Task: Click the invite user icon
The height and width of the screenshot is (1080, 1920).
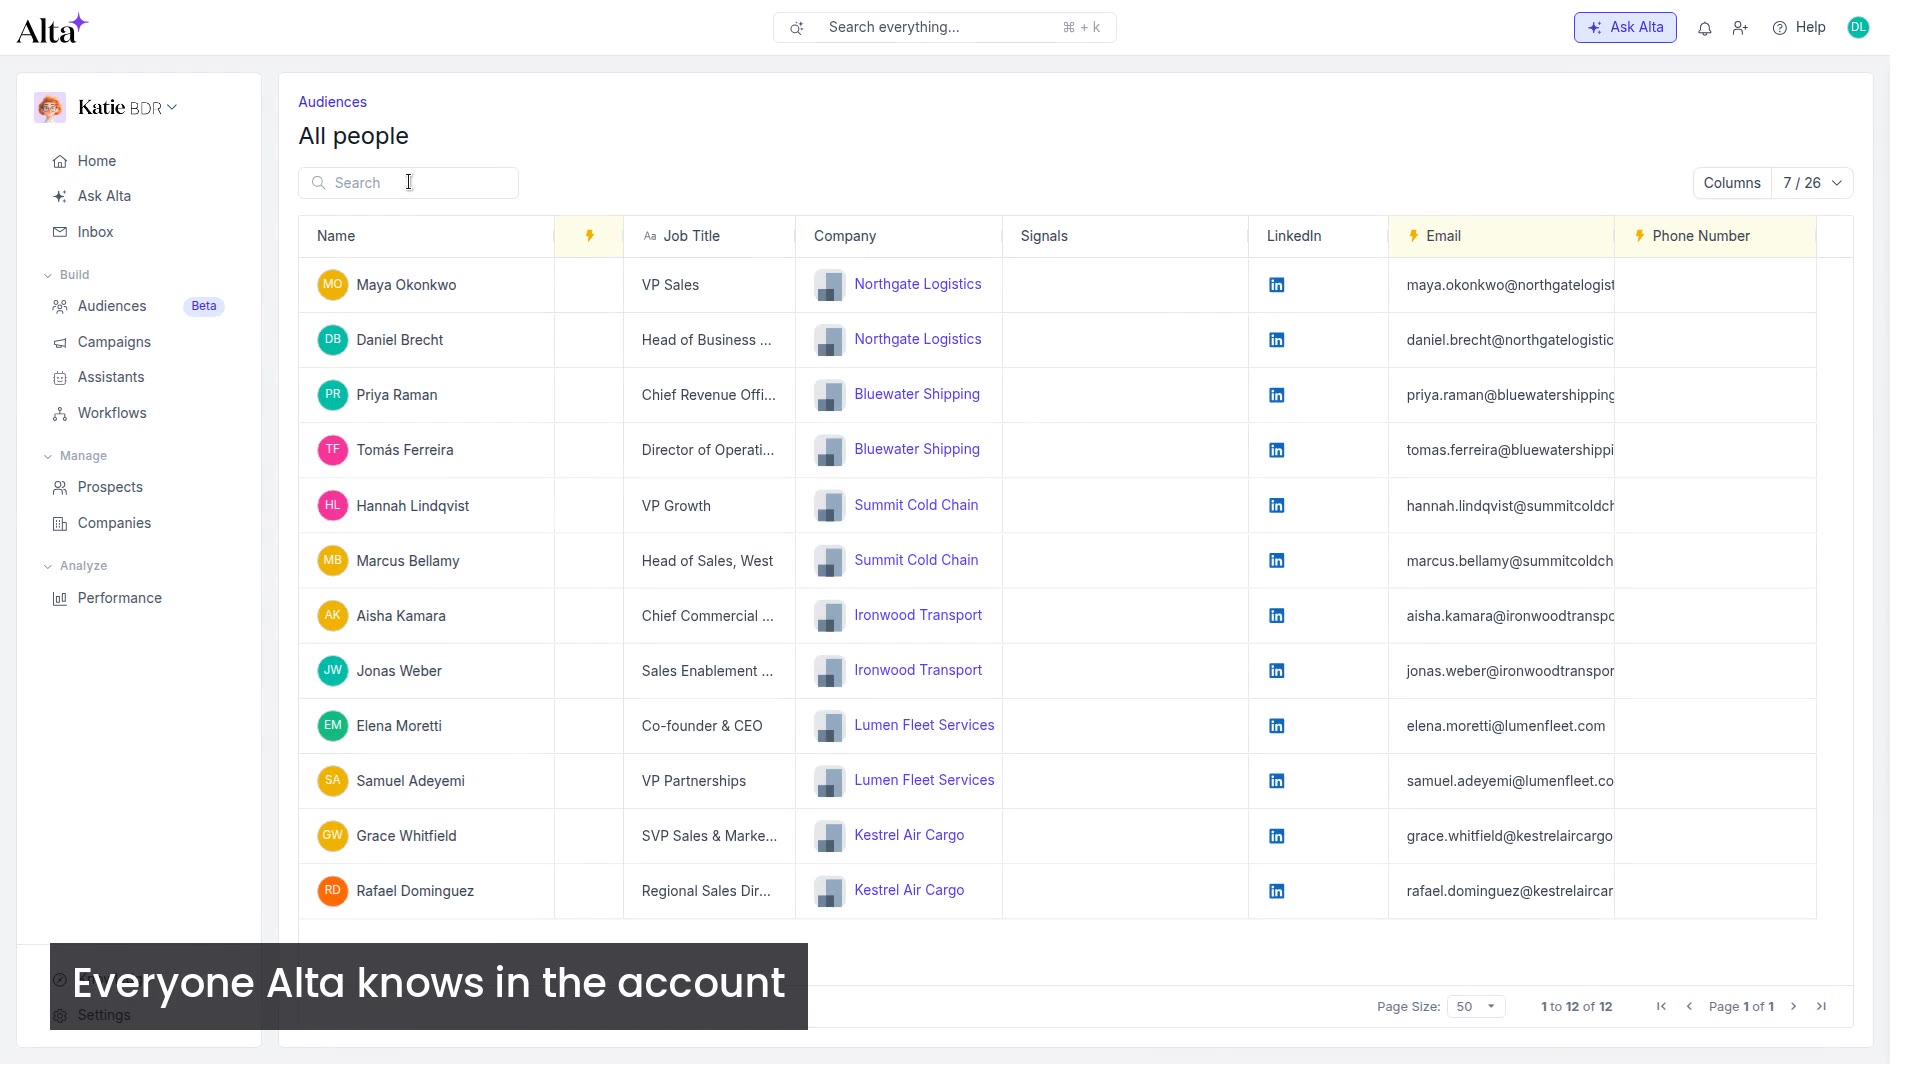Action: pos(1740,28)
